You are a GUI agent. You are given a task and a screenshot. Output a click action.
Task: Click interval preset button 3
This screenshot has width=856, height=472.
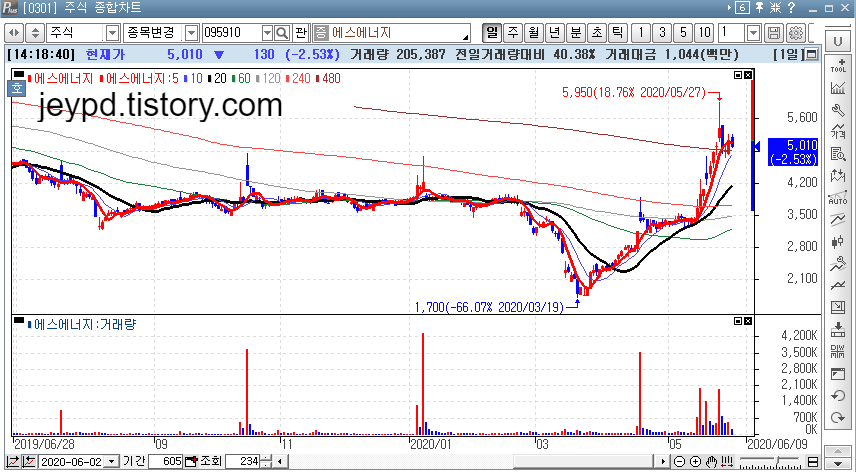point(662,33)
